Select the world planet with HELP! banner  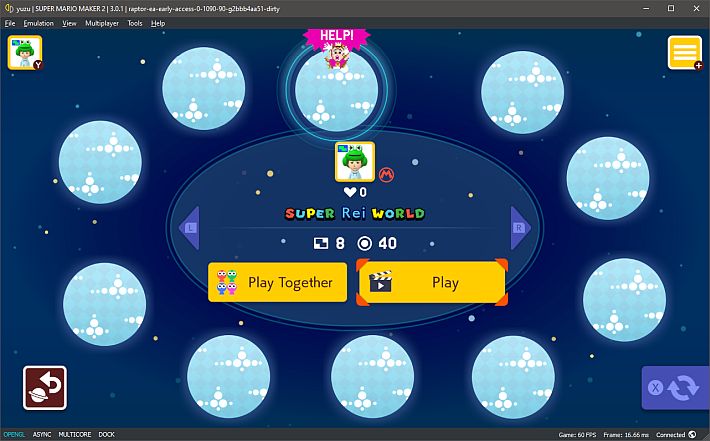336,90
